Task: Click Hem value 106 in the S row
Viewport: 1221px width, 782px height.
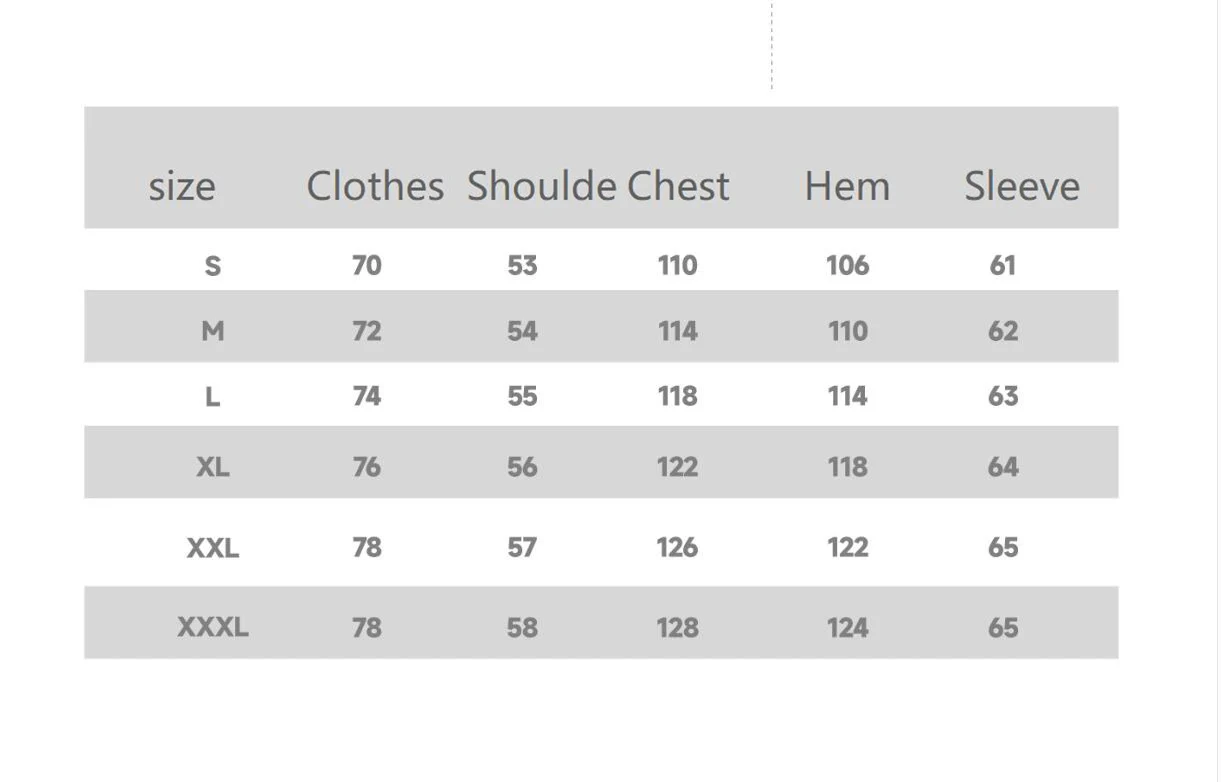Action: coord(847,266)
